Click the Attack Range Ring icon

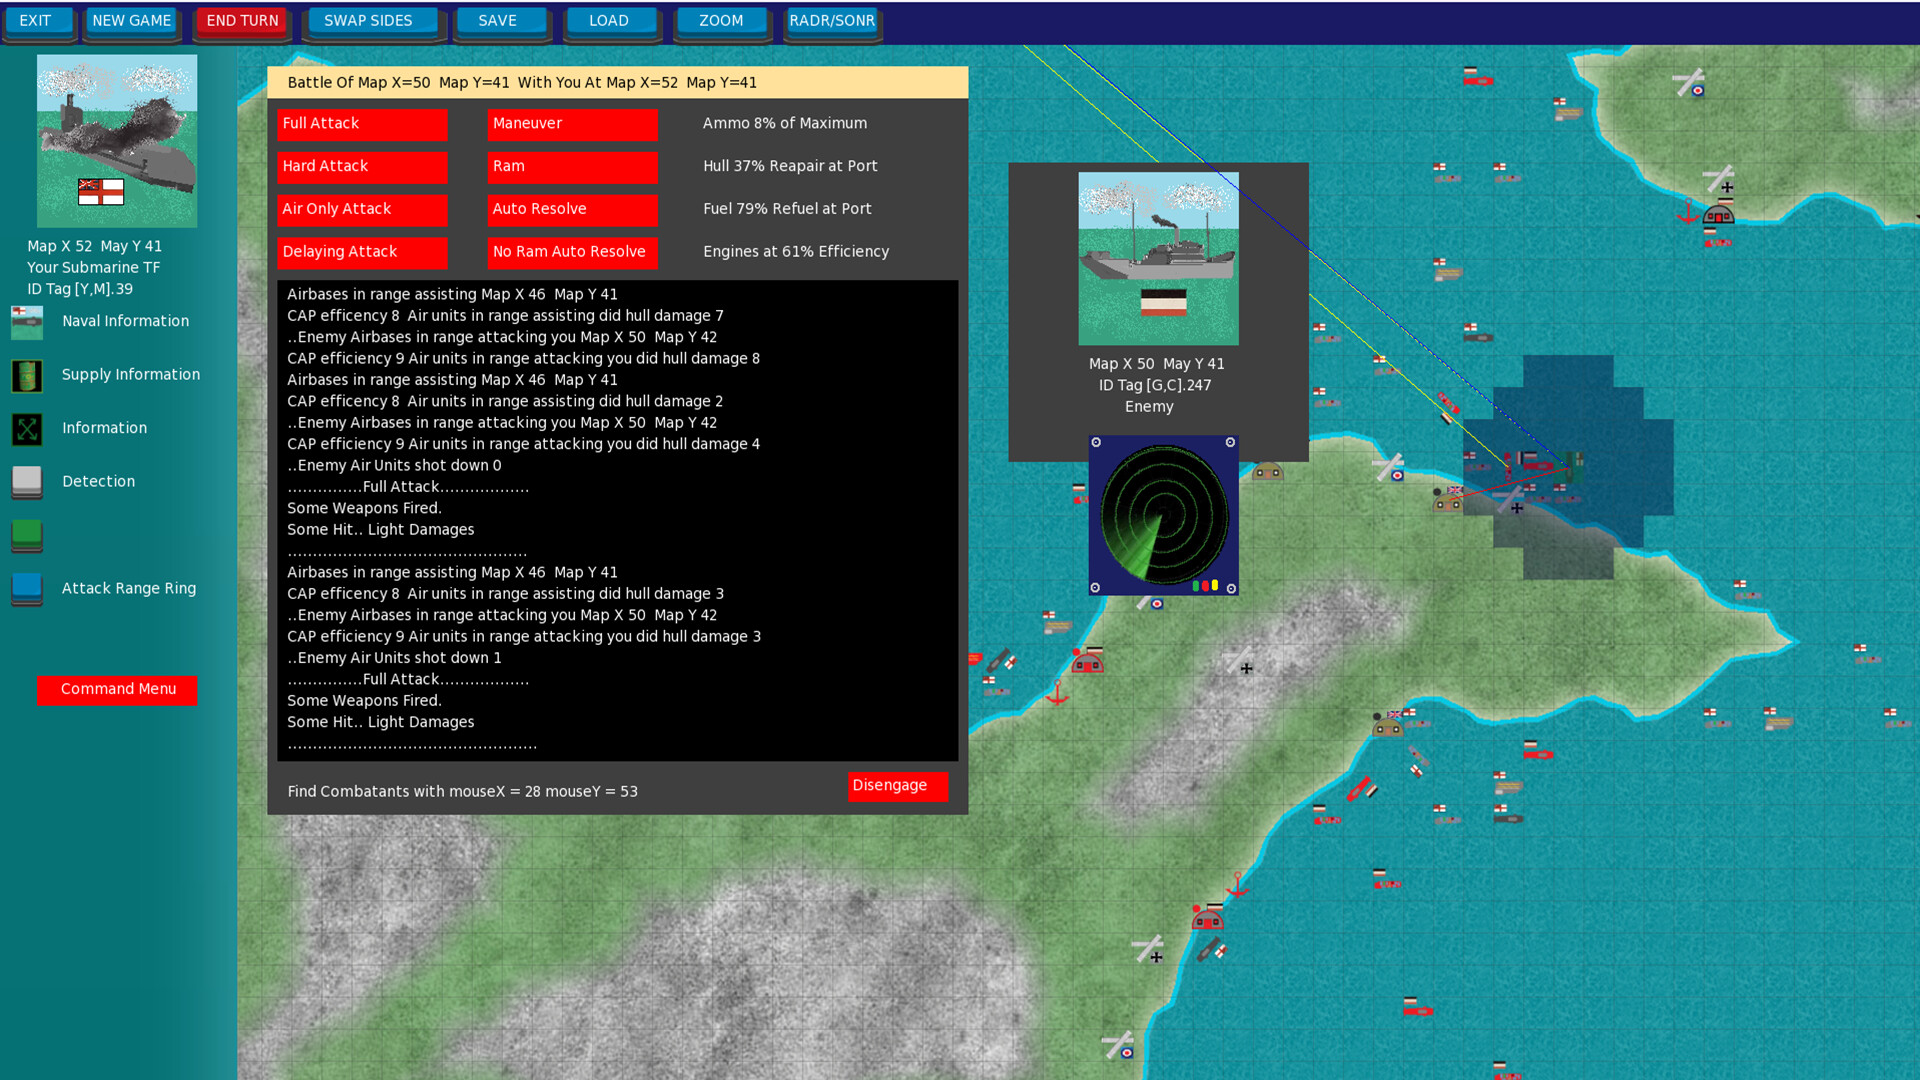[x=27, y=590]
